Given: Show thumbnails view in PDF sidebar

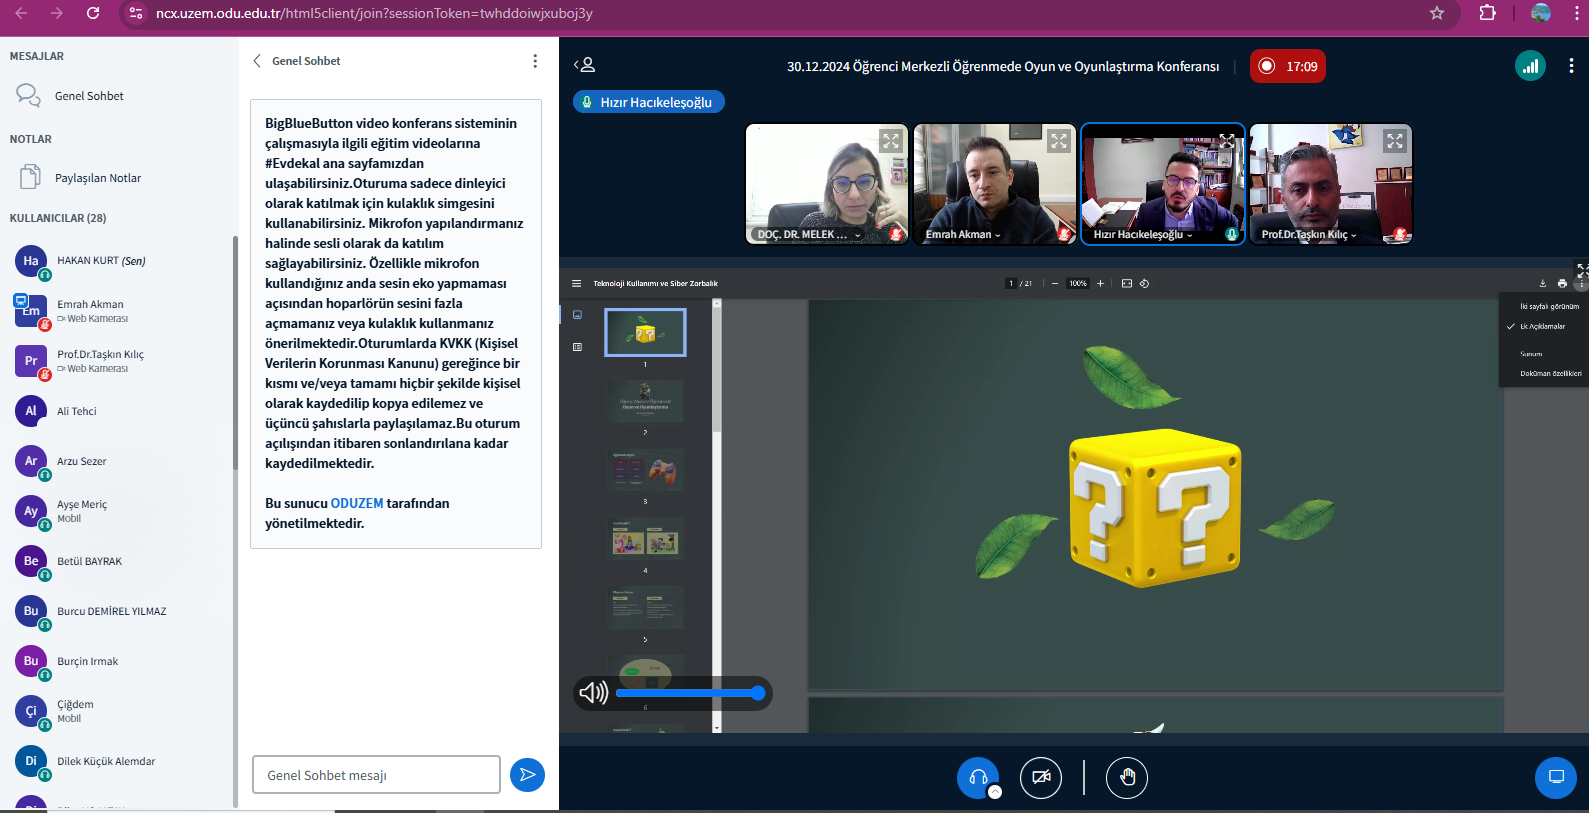Looking at the screenshot, I should [x=577, y=315].
